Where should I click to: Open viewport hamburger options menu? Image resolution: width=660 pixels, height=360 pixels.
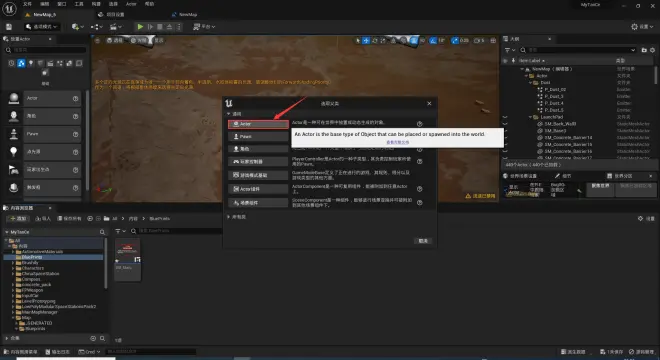point(97,40)
